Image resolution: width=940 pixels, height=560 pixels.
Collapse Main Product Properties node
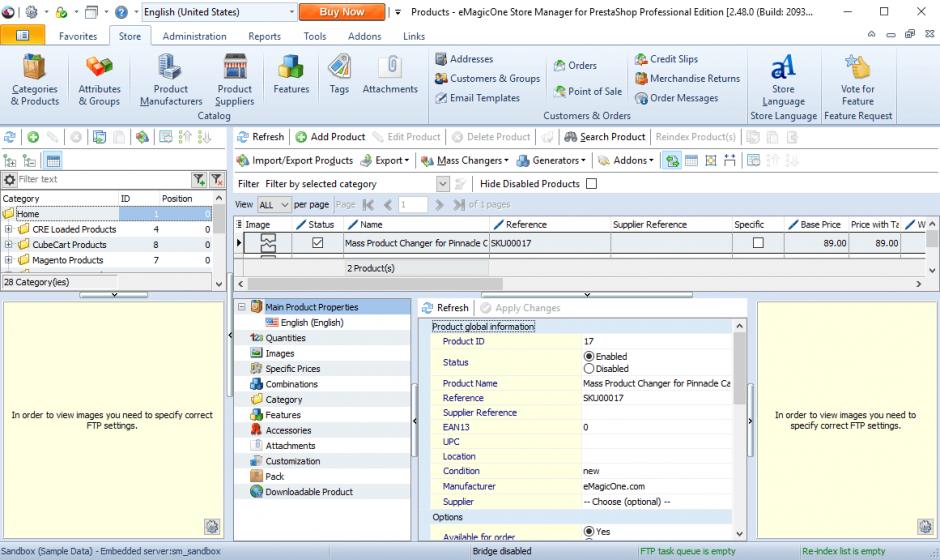[x=241, y=307]
